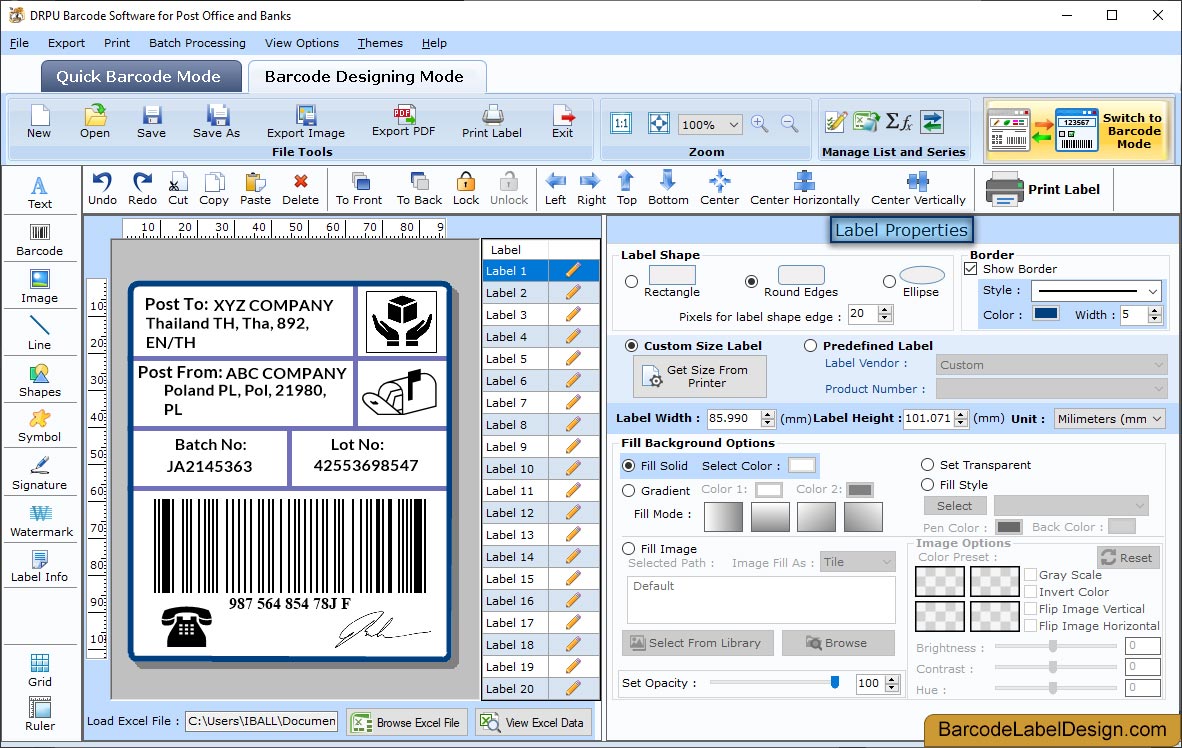The height and width of the screenshot is (748, 1182).
Task: Select Gradient fill background option
Action: (629, 490)
